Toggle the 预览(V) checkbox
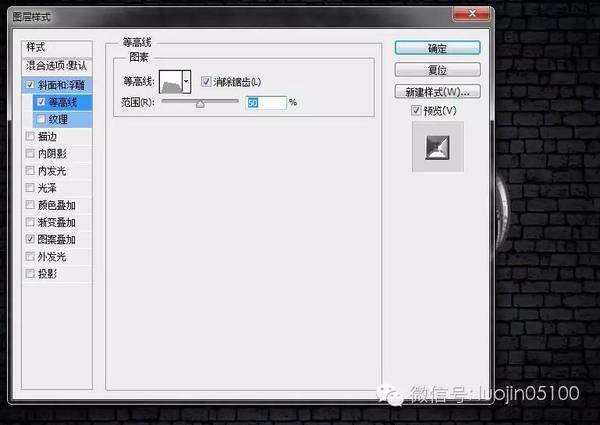The image size is (600, 425). 416,111
